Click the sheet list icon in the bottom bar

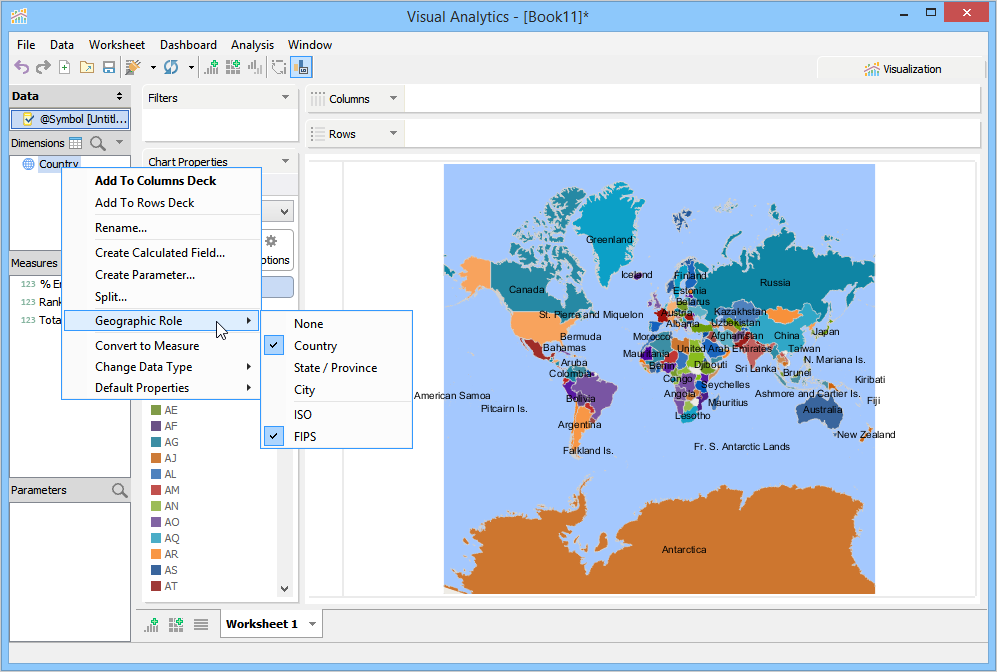[x=201, y=624]
